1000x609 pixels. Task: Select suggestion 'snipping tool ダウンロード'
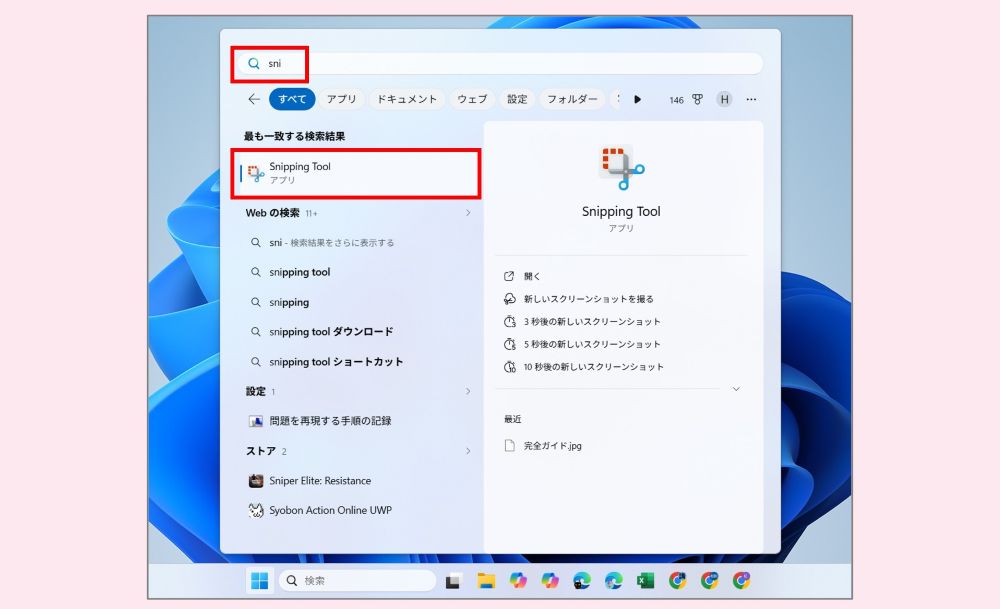click(331, 332)
